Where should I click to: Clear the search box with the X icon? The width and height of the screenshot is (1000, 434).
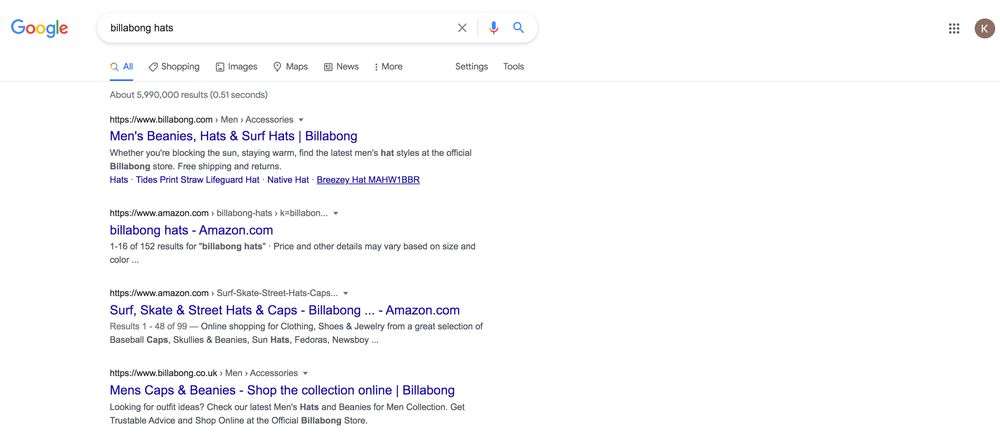click(x=462, y=28)
